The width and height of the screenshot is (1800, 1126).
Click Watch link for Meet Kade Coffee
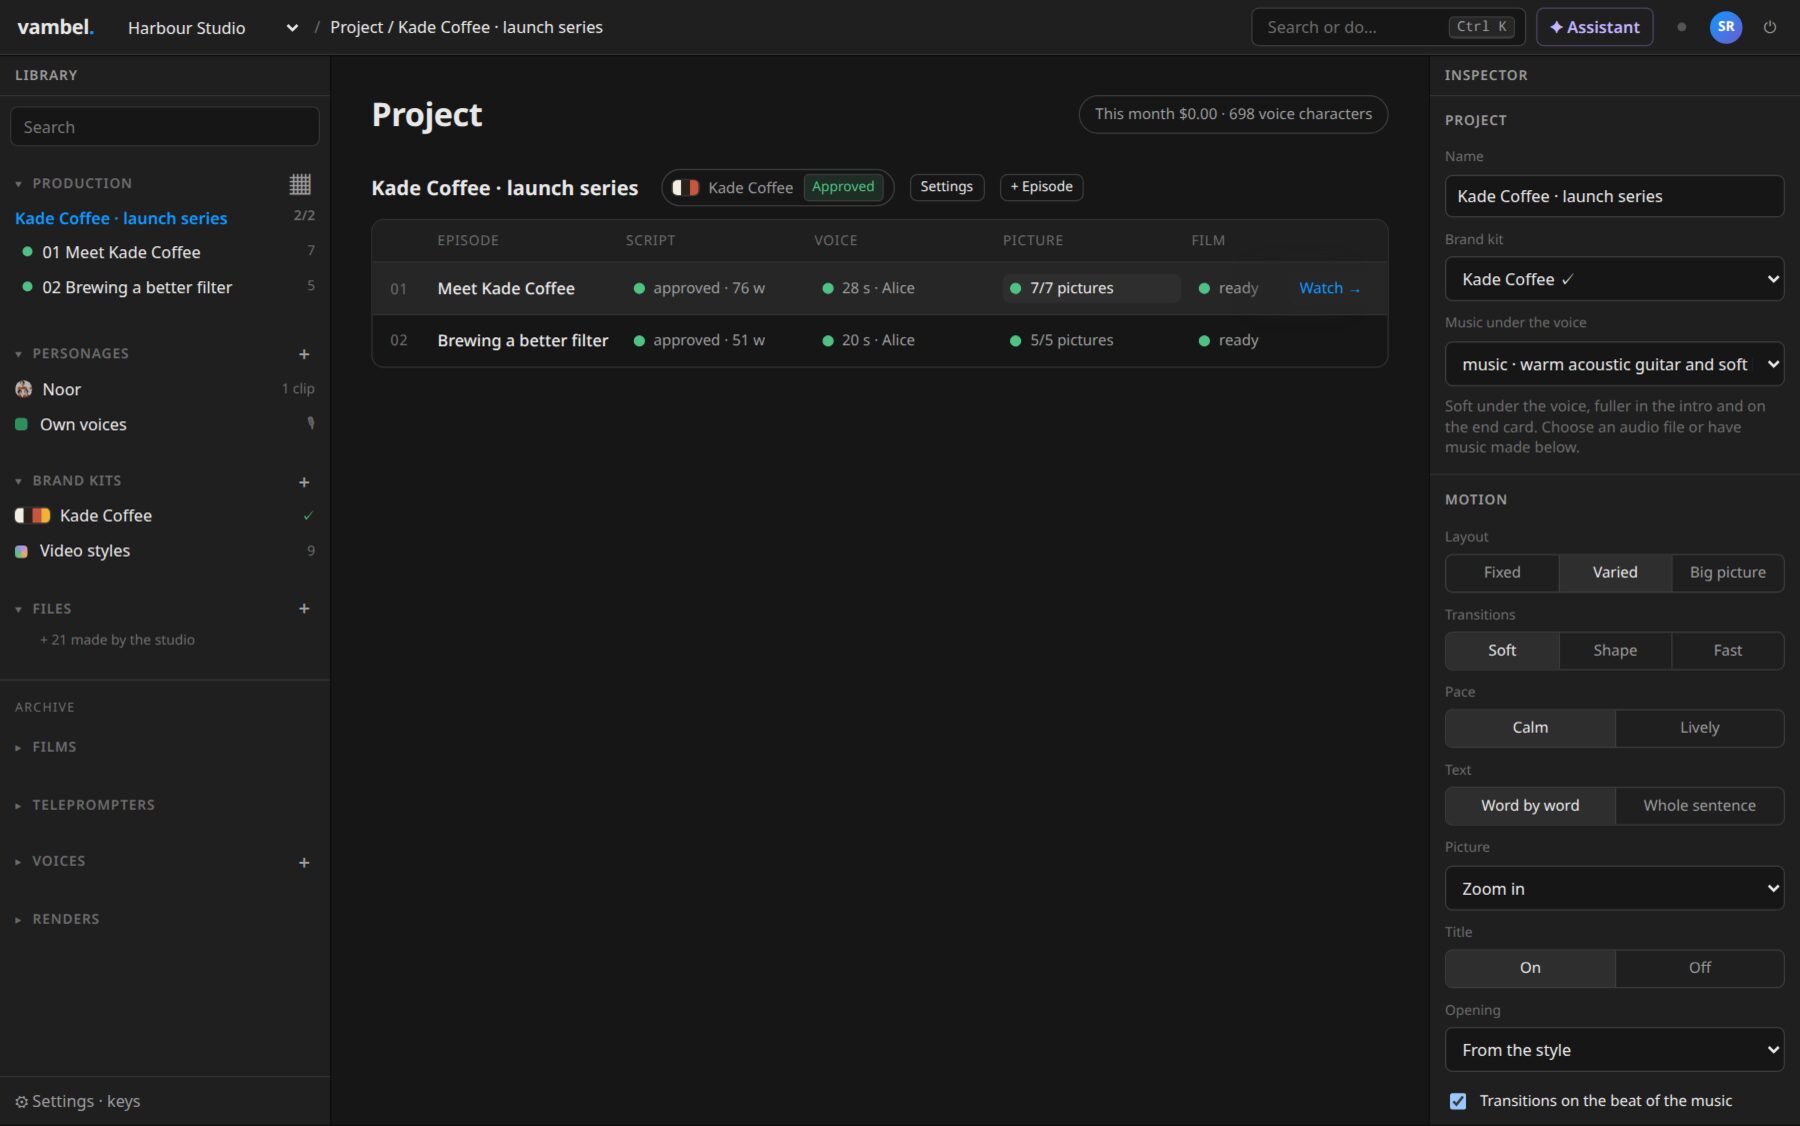[1329, 288]
